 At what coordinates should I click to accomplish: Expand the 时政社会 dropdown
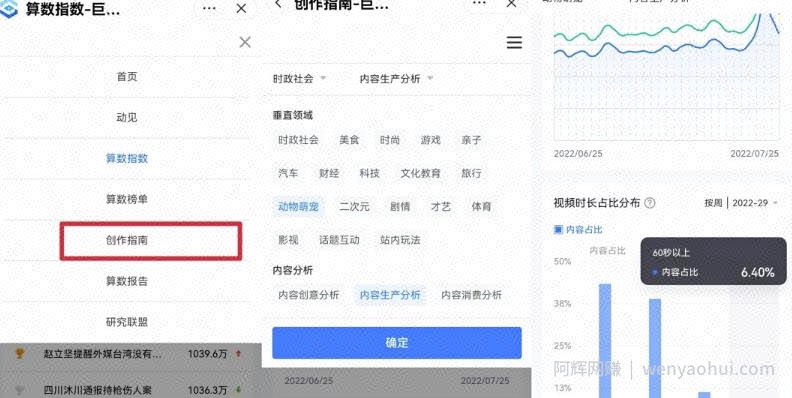click(299, 79)
